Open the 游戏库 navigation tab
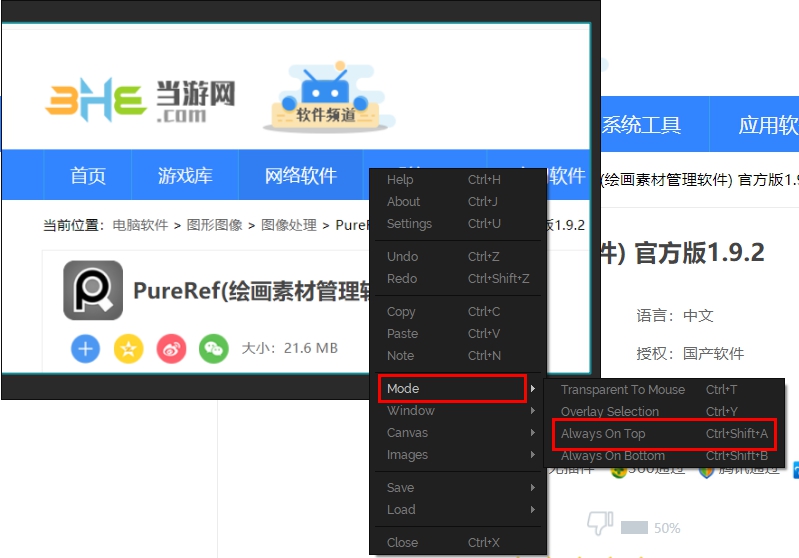The image size is (799, 558). (185, 175)
